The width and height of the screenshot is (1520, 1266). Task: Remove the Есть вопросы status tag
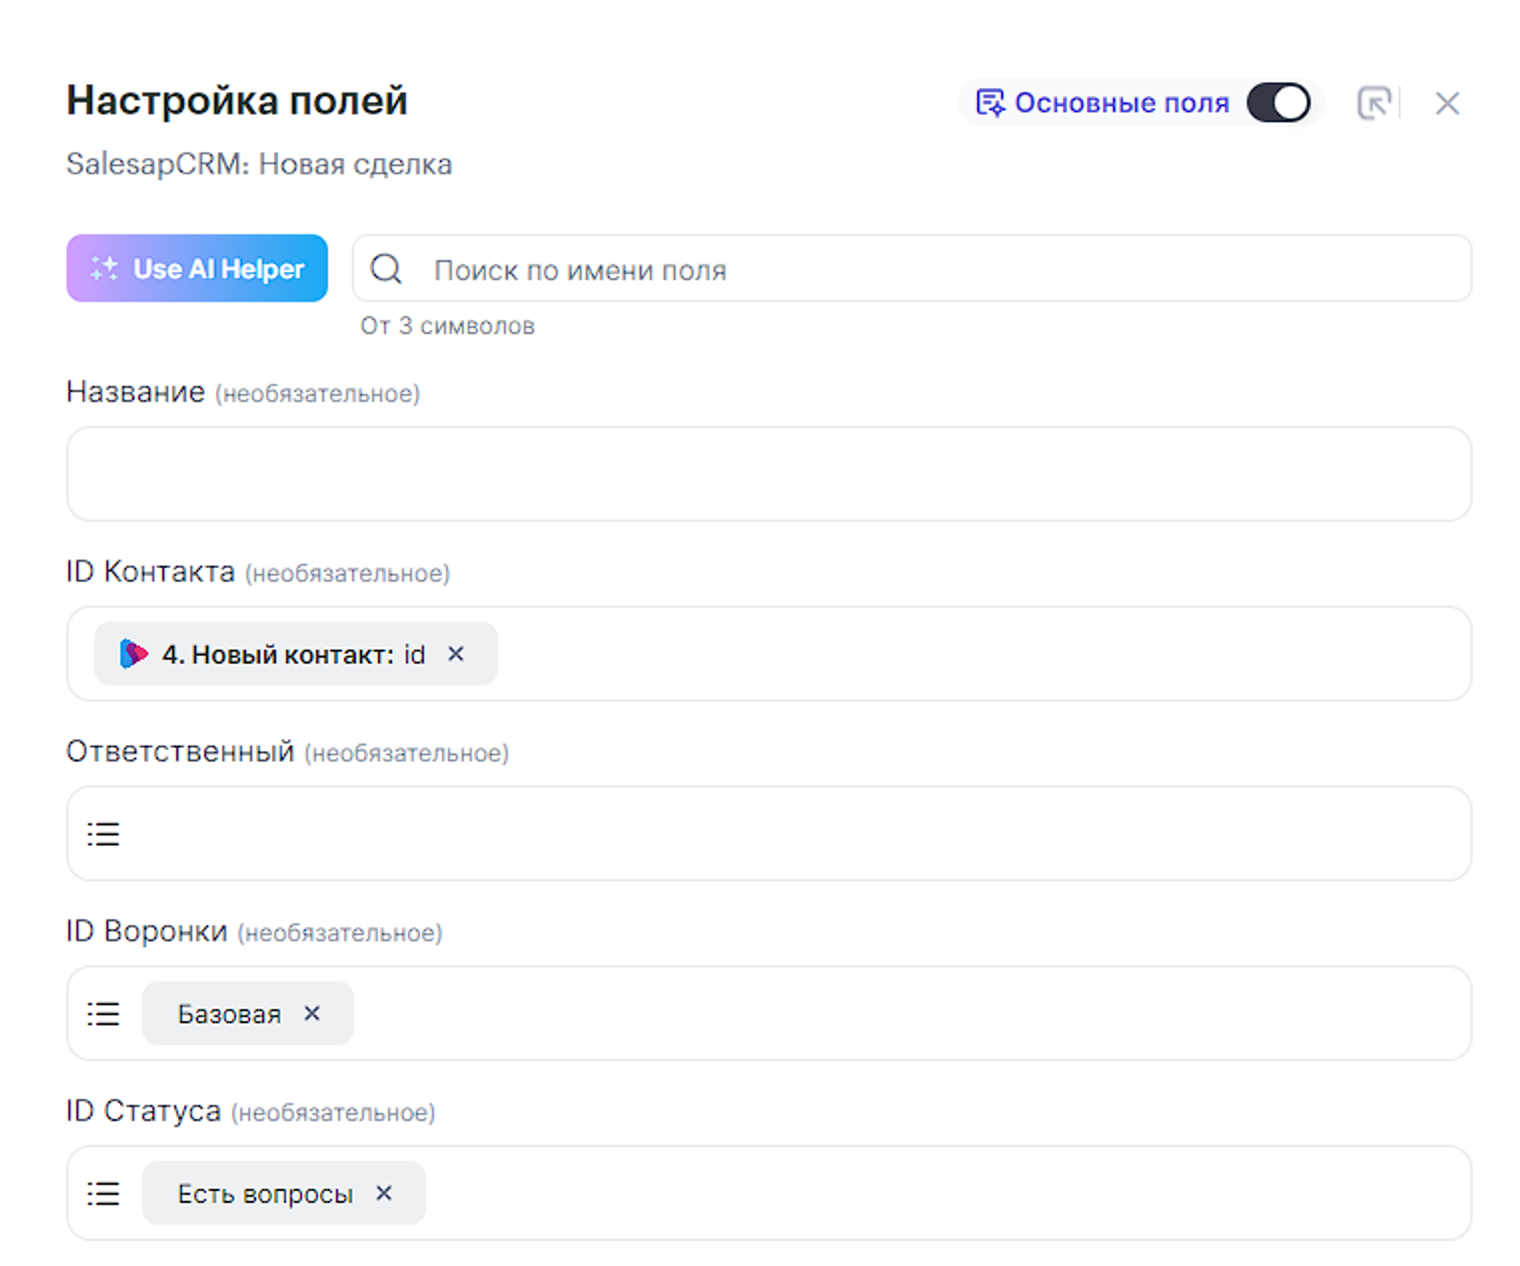pyautogui.click(x=384, y=1193)
